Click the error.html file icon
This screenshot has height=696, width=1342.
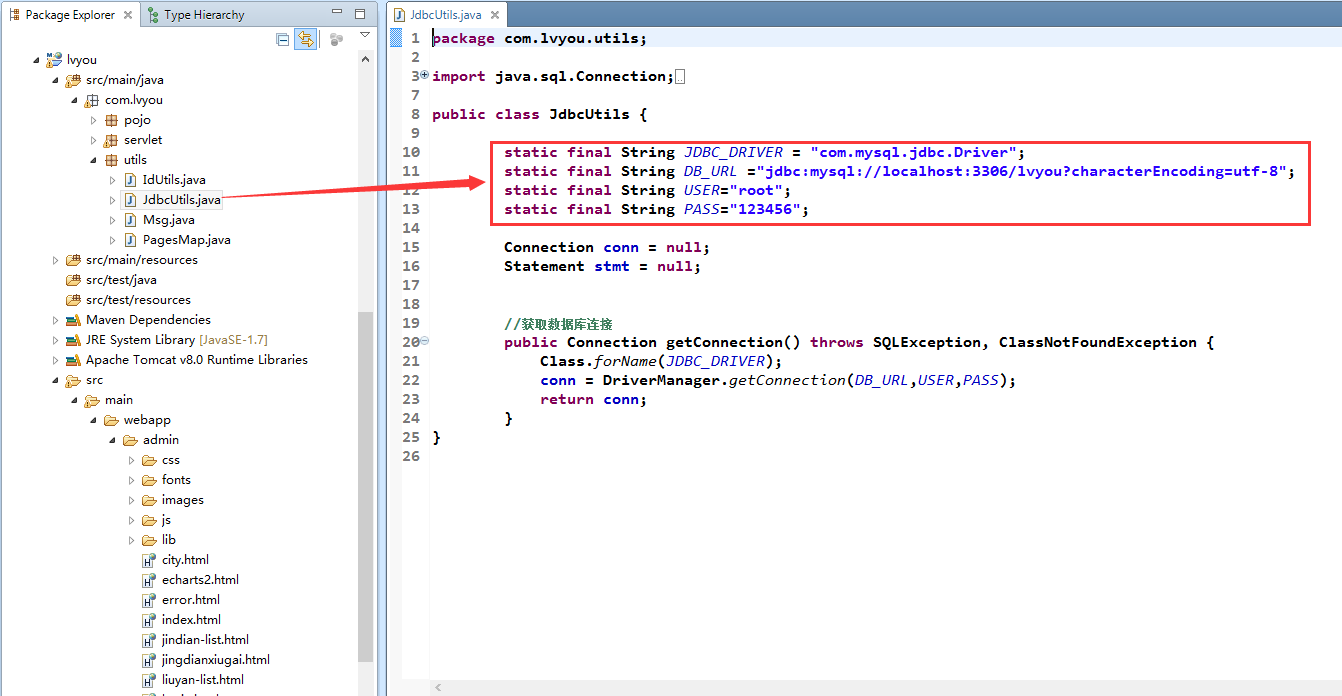[x=149, y=600]
